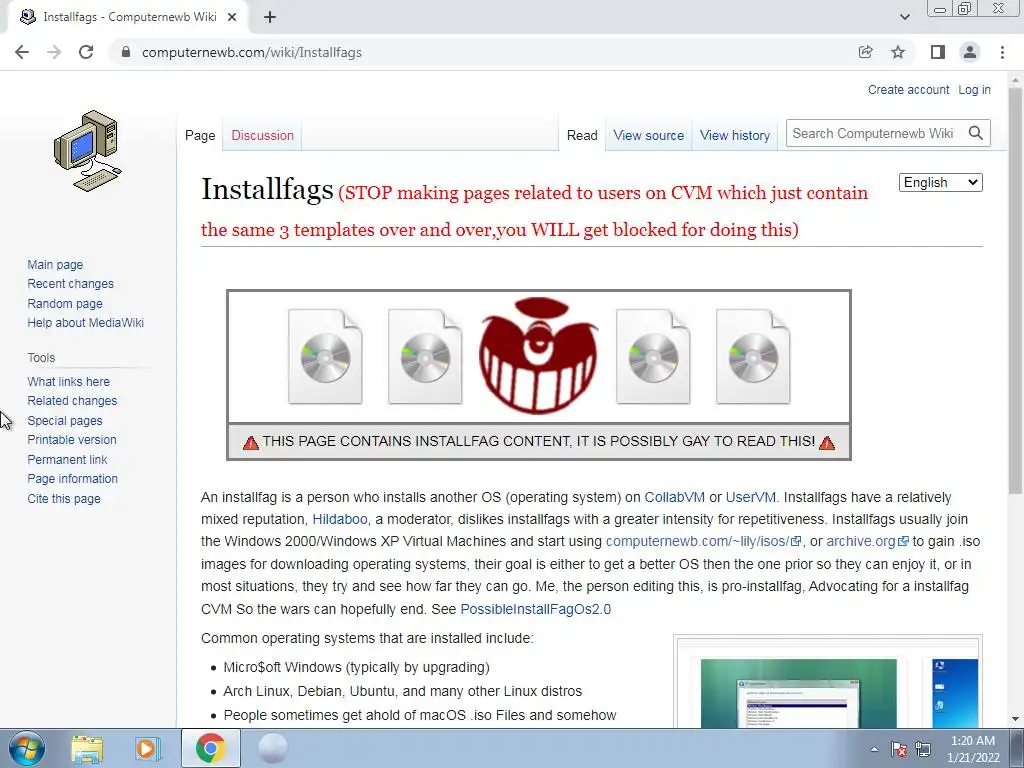Open Printable version link
1024x768 pixels.
pyautogui.click(x=72, y=440)
